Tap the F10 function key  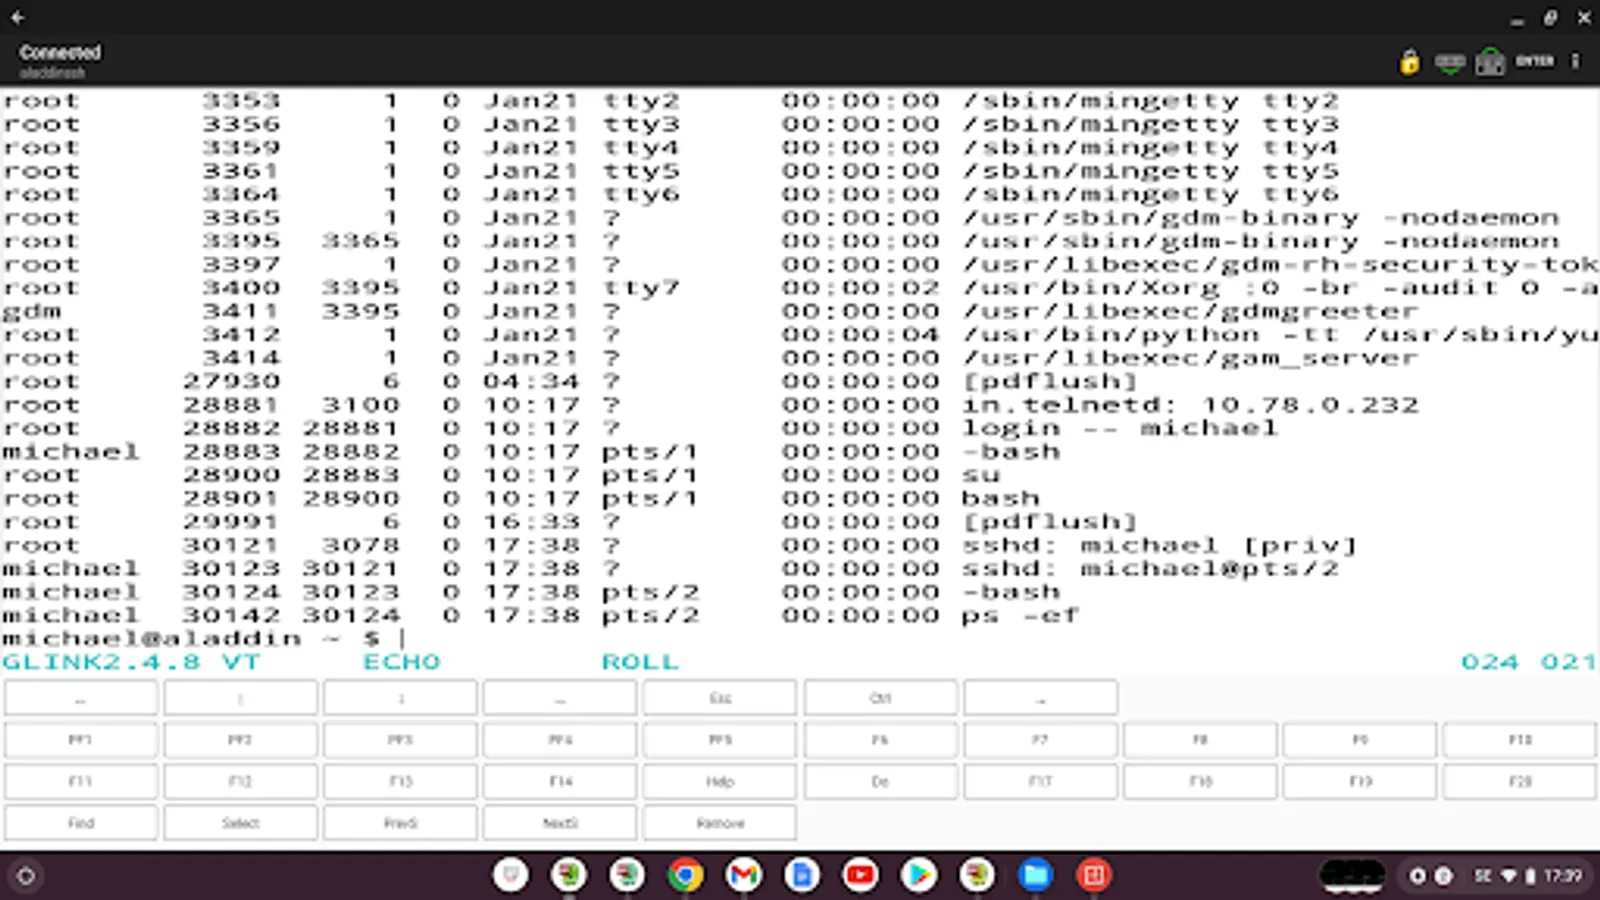pyautogui.click(x=1520, y=740)
